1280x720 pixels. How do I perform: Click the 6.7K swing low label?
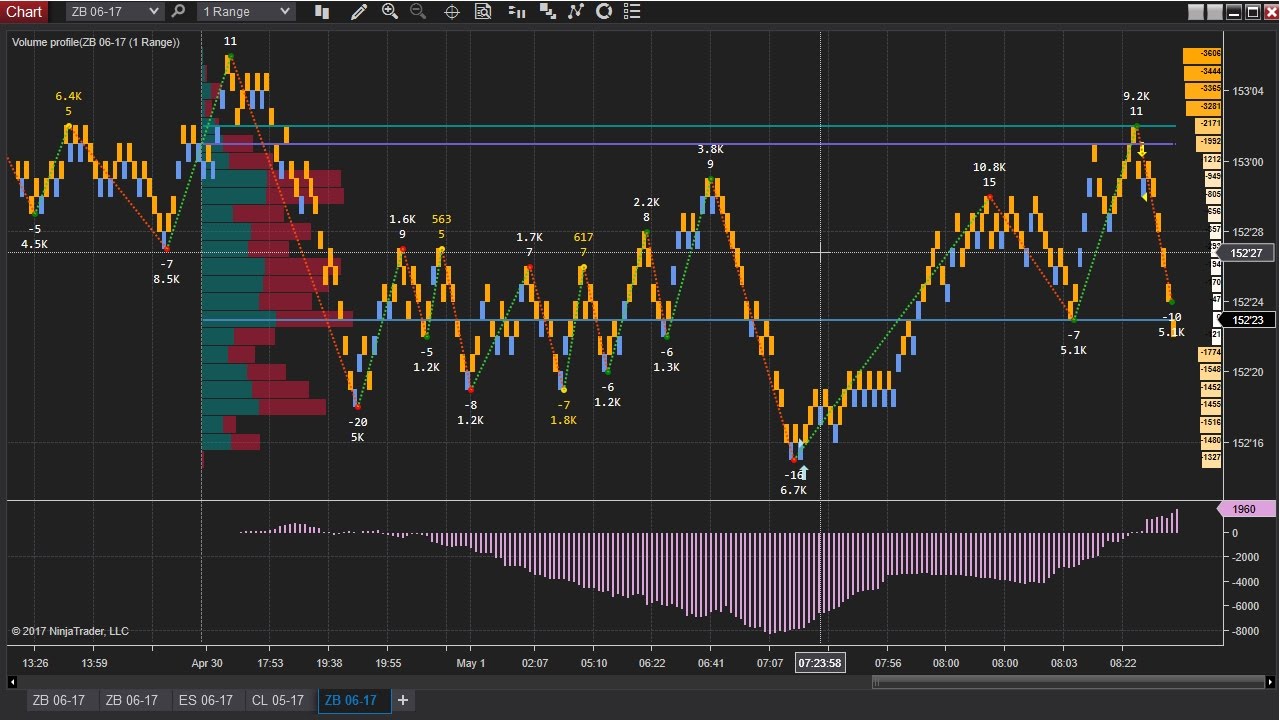click(793, 491)
